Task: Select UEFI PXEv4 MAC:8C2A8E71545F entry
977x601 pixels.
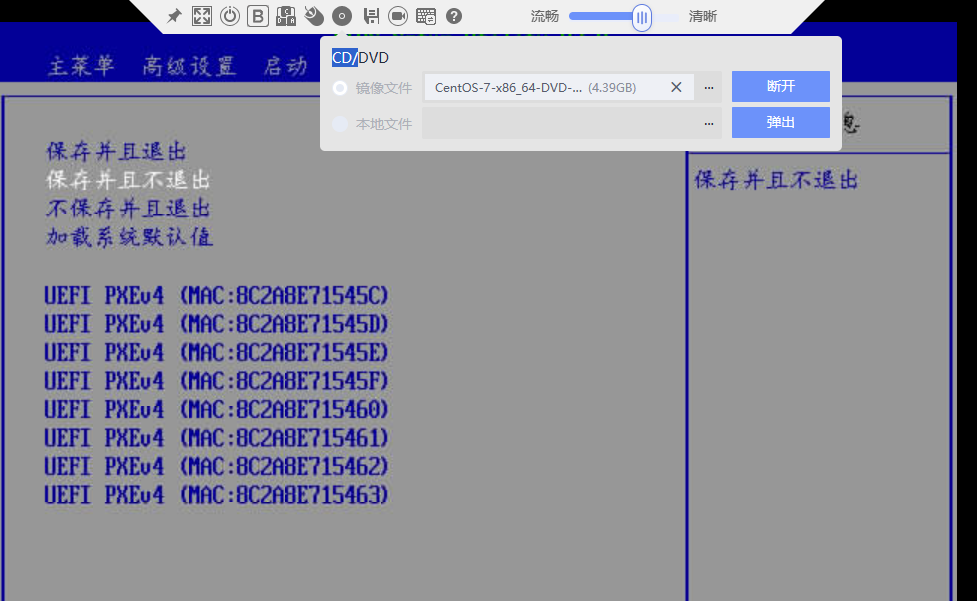Action: pyautogui.click(x=216, y=381)
